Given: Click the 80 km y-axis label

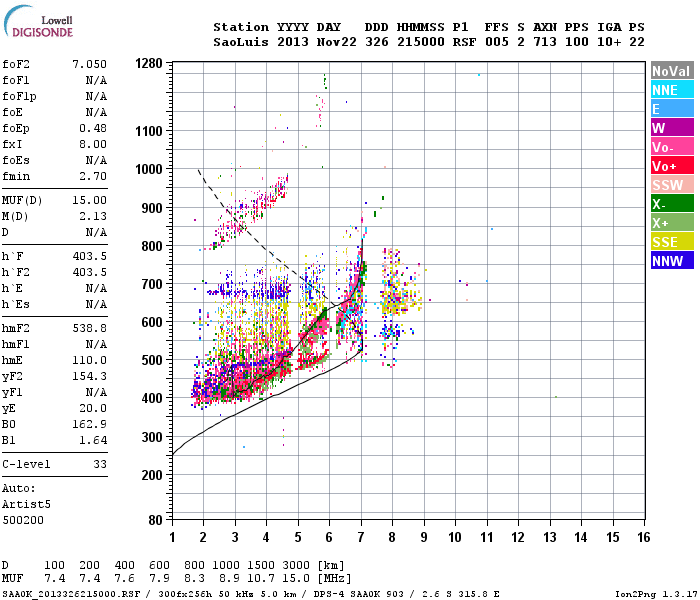Looking at the screenshot, I should (155, 520).
